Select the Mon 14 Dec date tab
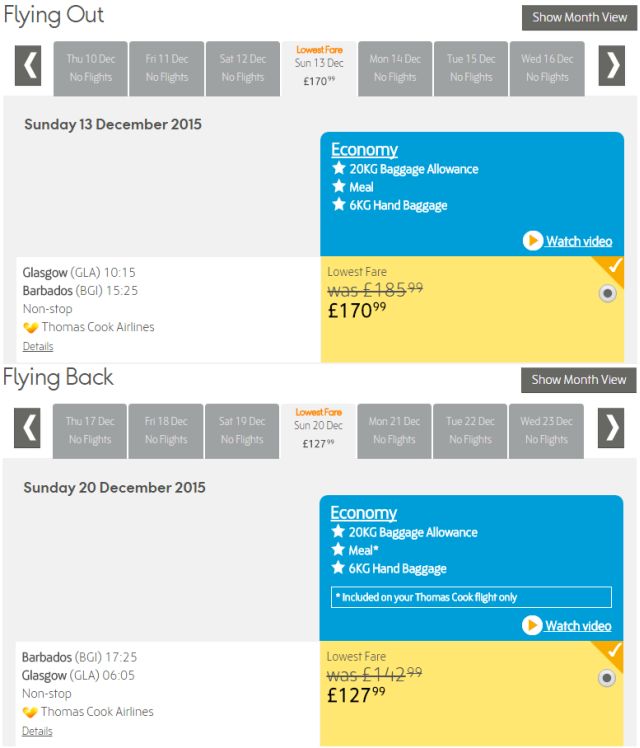 click(395, 68)
